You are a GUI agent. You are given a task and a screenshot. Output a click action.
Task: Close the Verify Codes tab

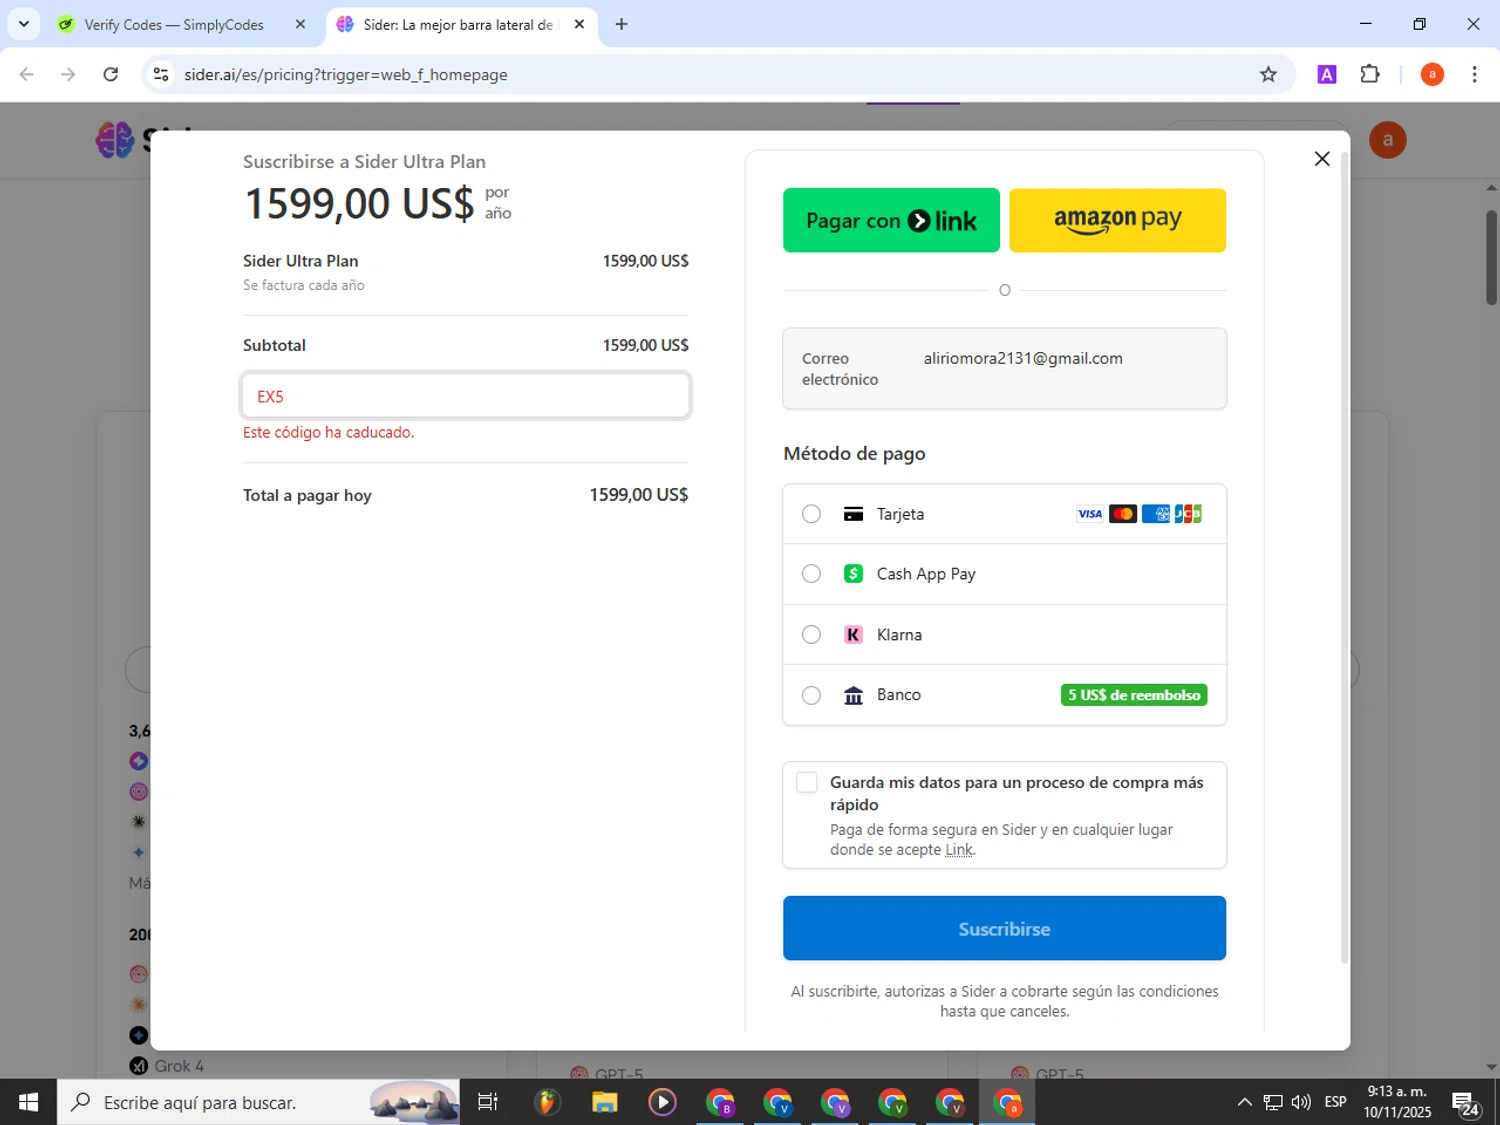coord(300,25)
